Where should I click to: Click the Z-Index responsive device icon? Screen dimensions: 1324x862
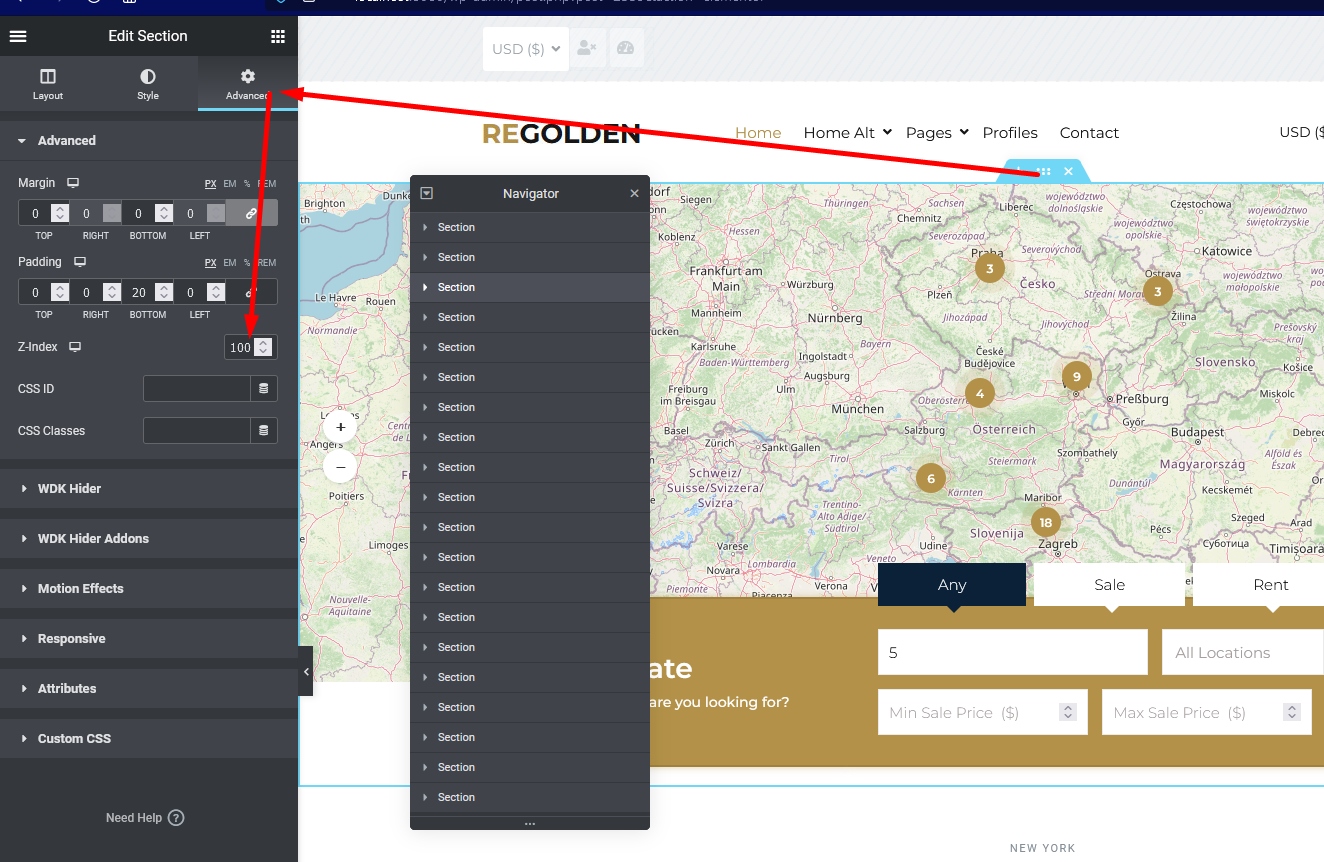coord(75,347)
